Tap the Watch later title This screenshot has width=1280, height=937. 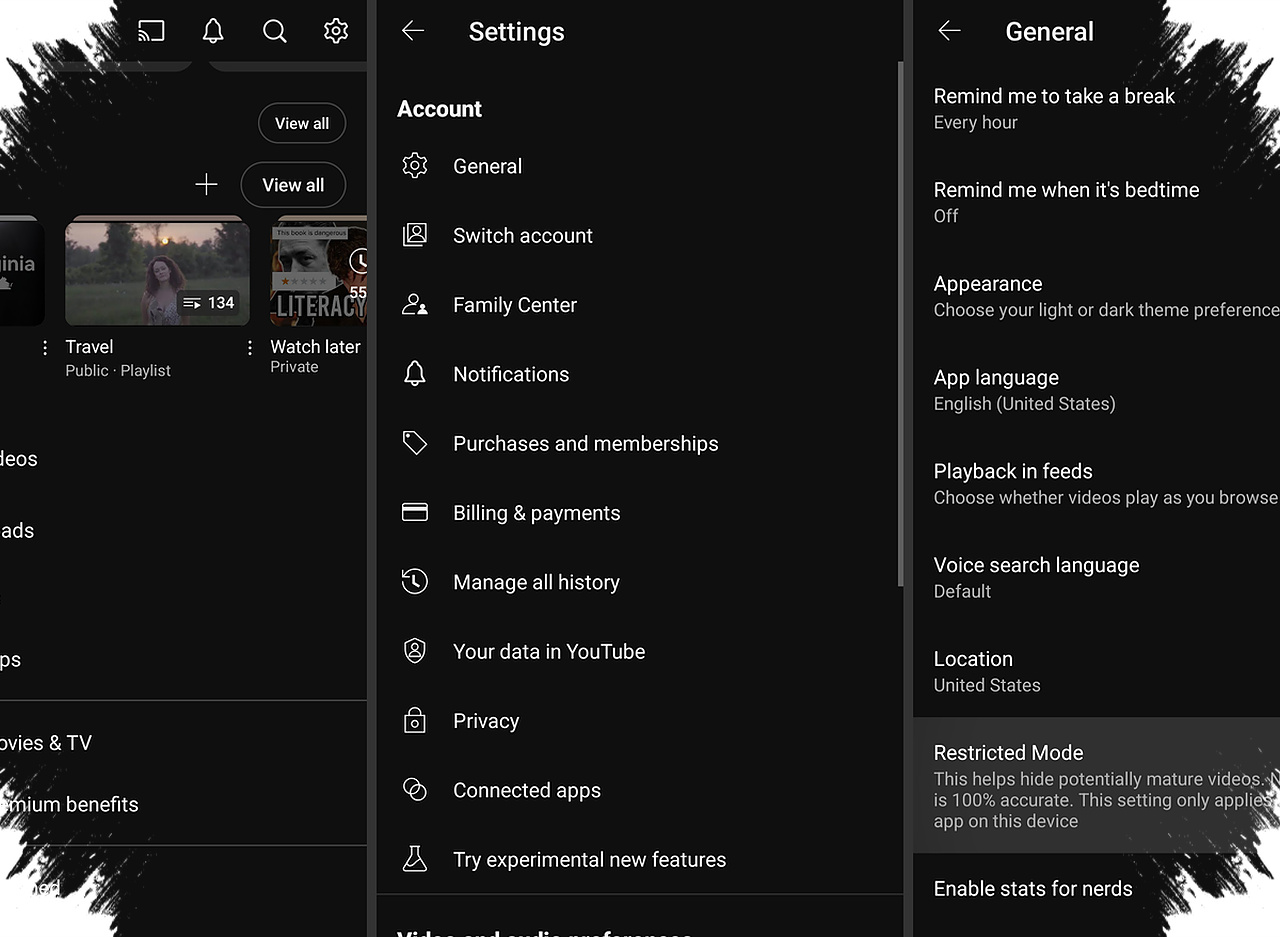(315, 347)
